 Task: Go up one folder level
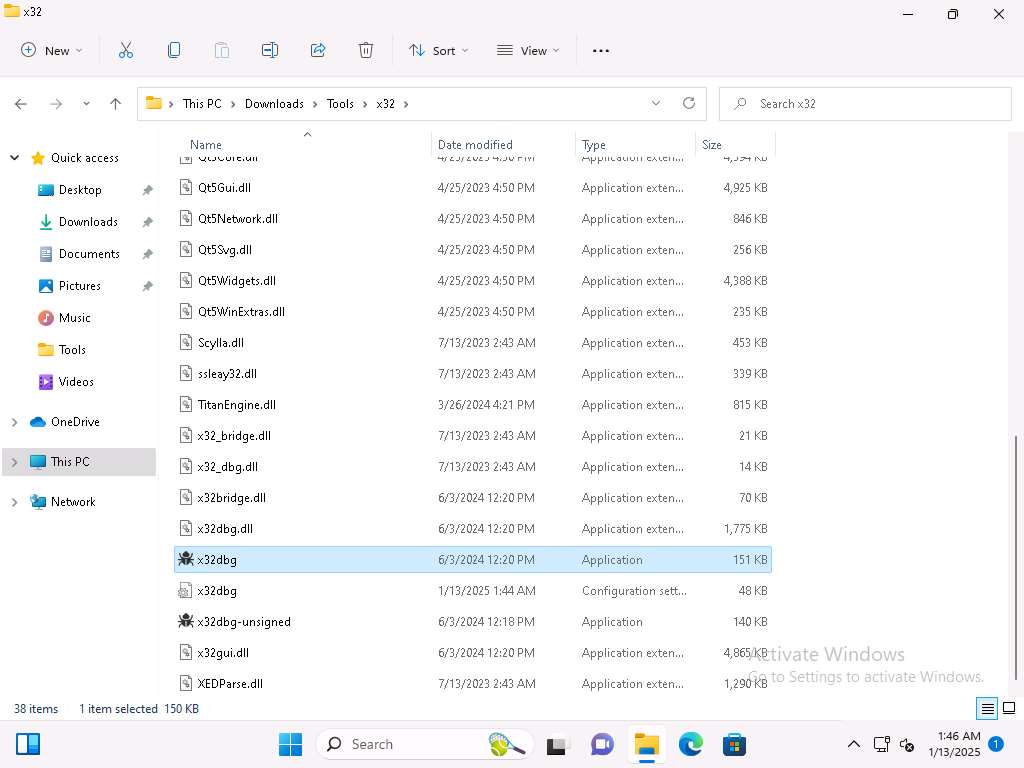coord(115,103)
